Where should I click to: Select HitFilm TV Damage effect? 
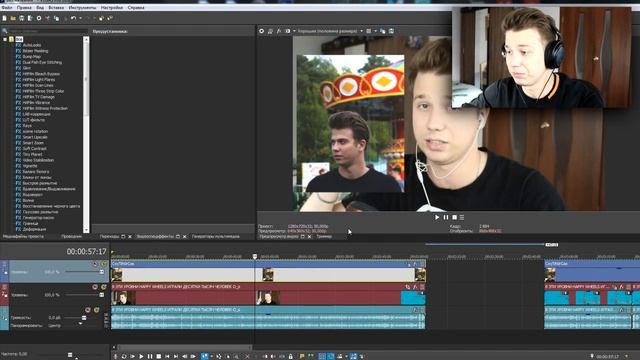click(x=38, y=97)
